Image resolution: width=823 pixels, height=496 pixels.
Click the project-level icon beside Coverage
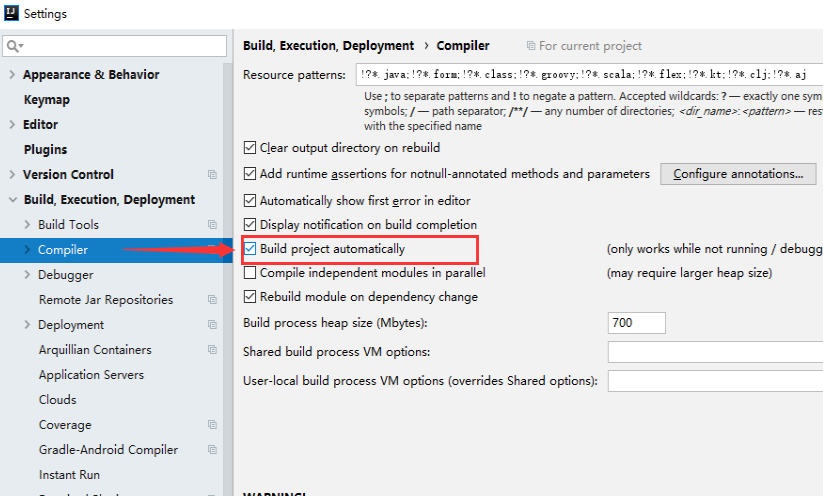point(212,425)
